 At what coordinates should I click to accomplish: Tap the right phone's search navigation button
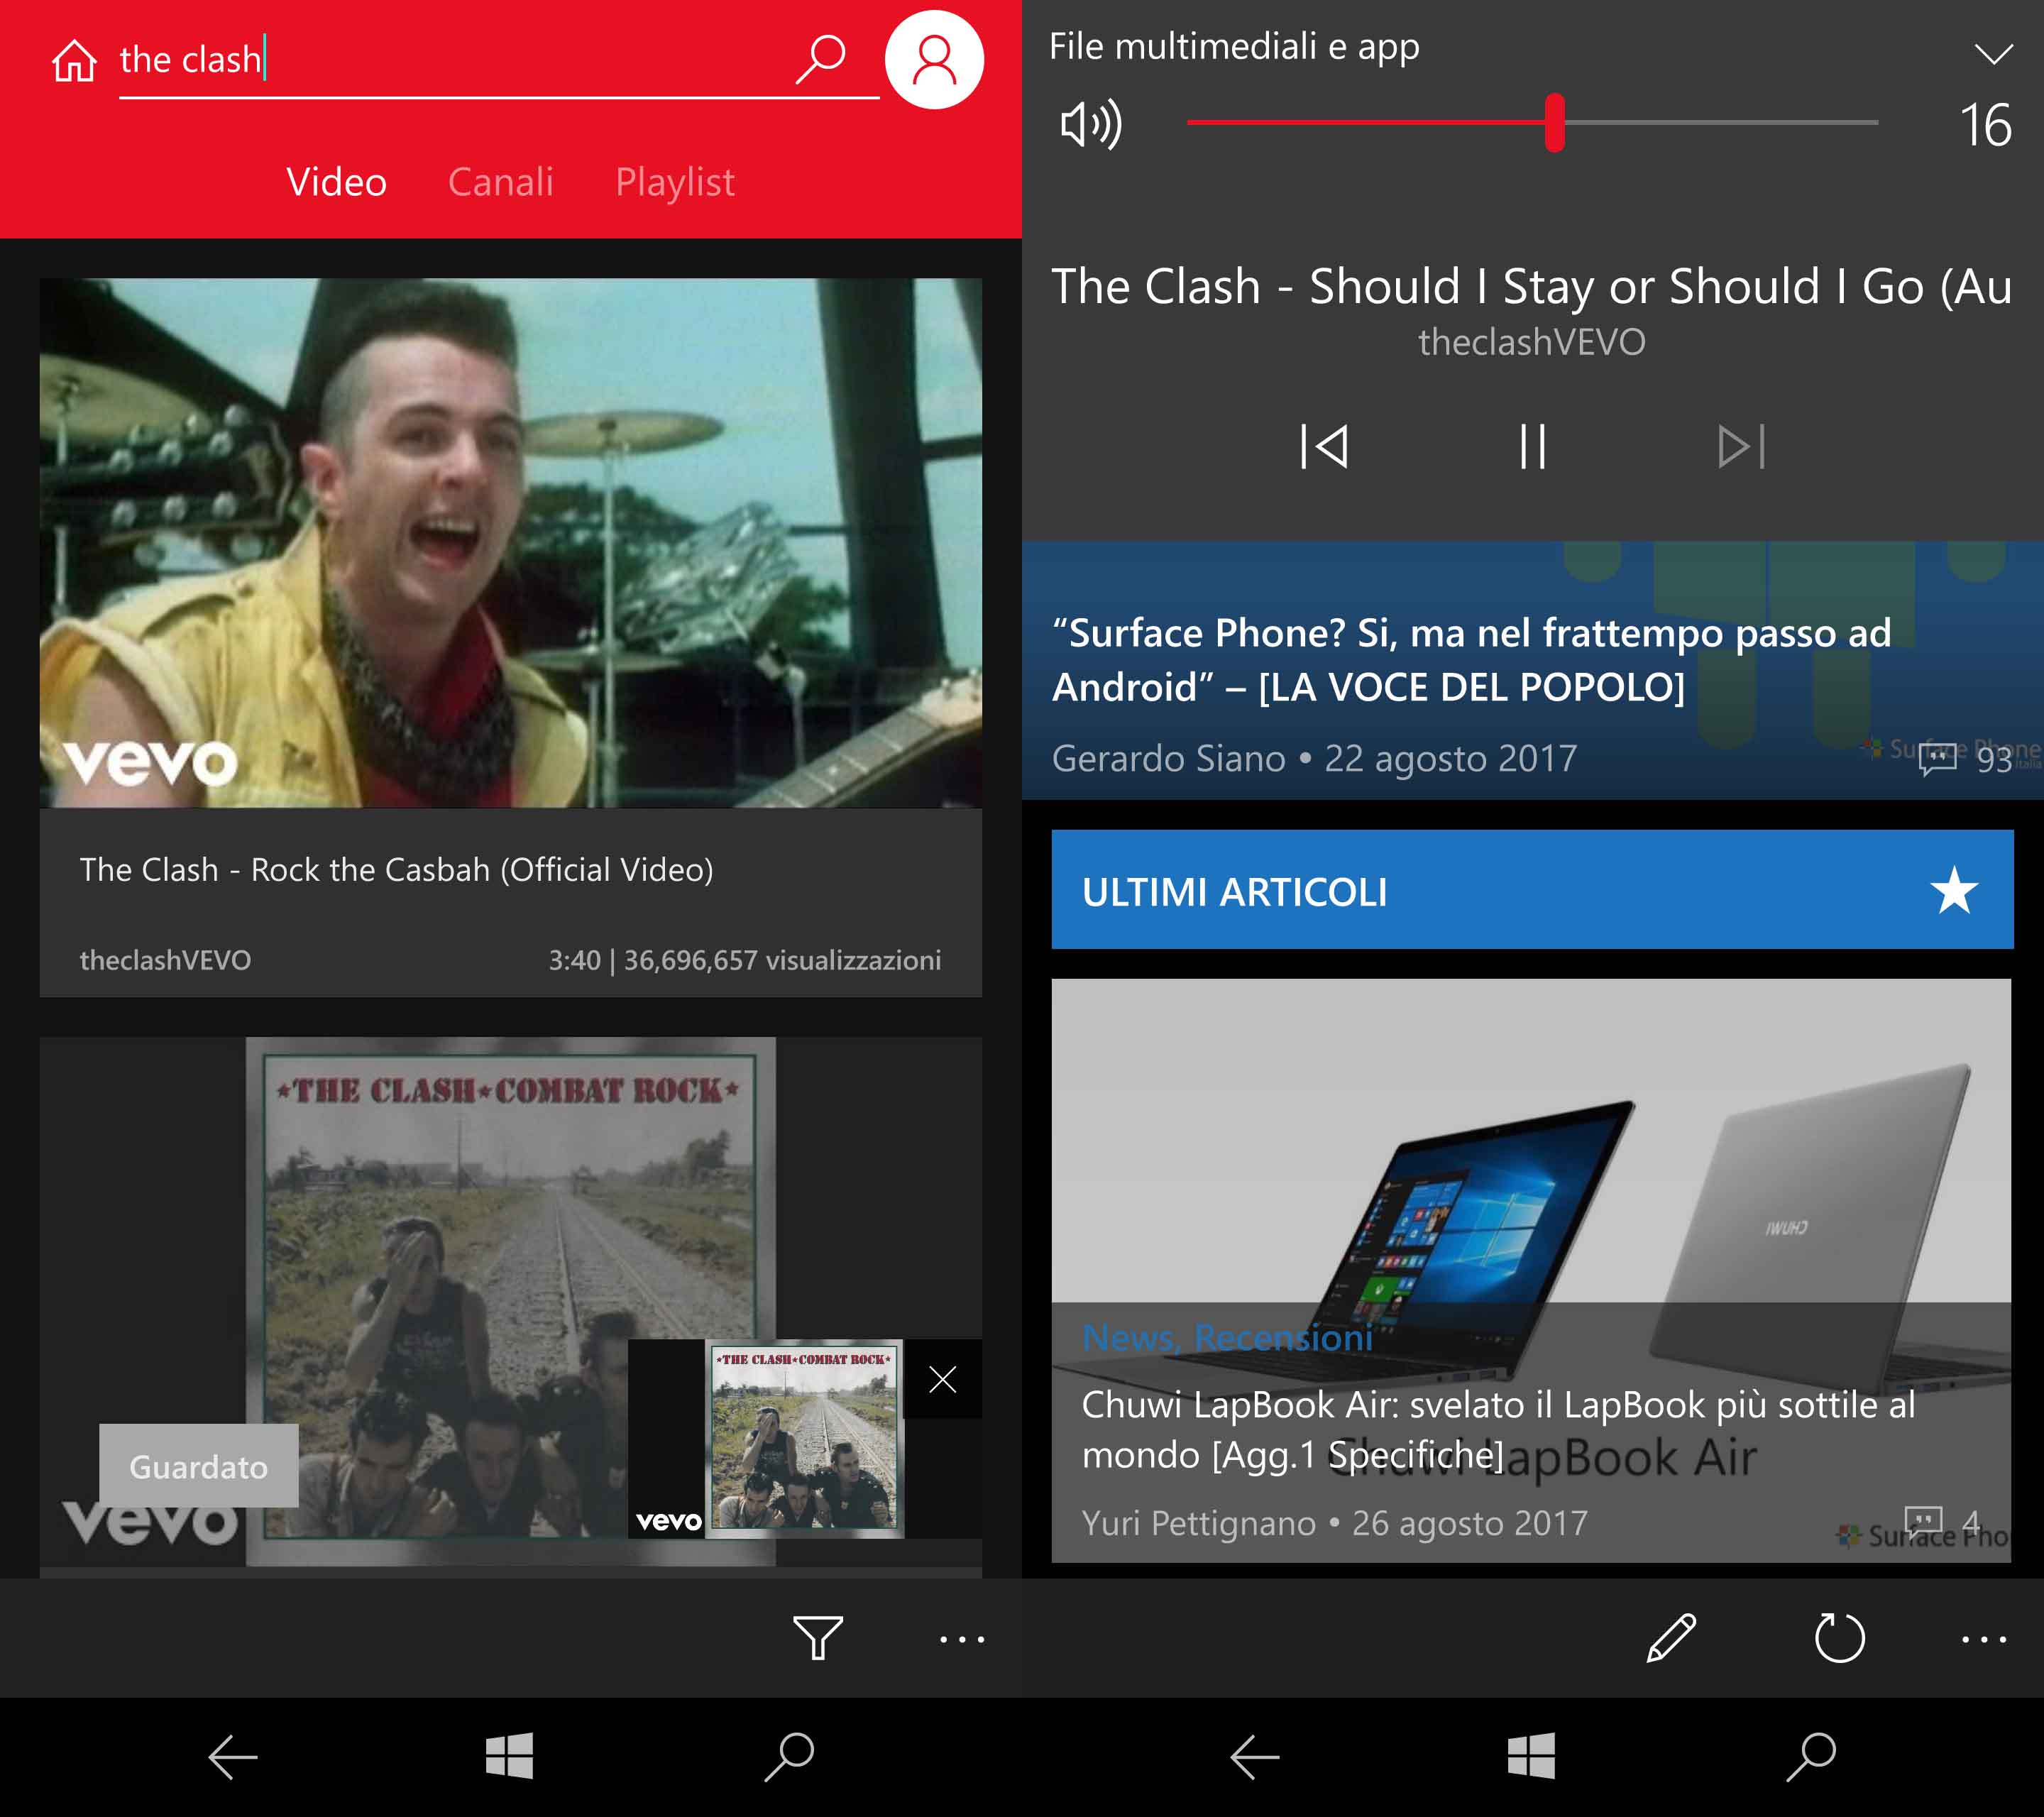[1812, 1756]
